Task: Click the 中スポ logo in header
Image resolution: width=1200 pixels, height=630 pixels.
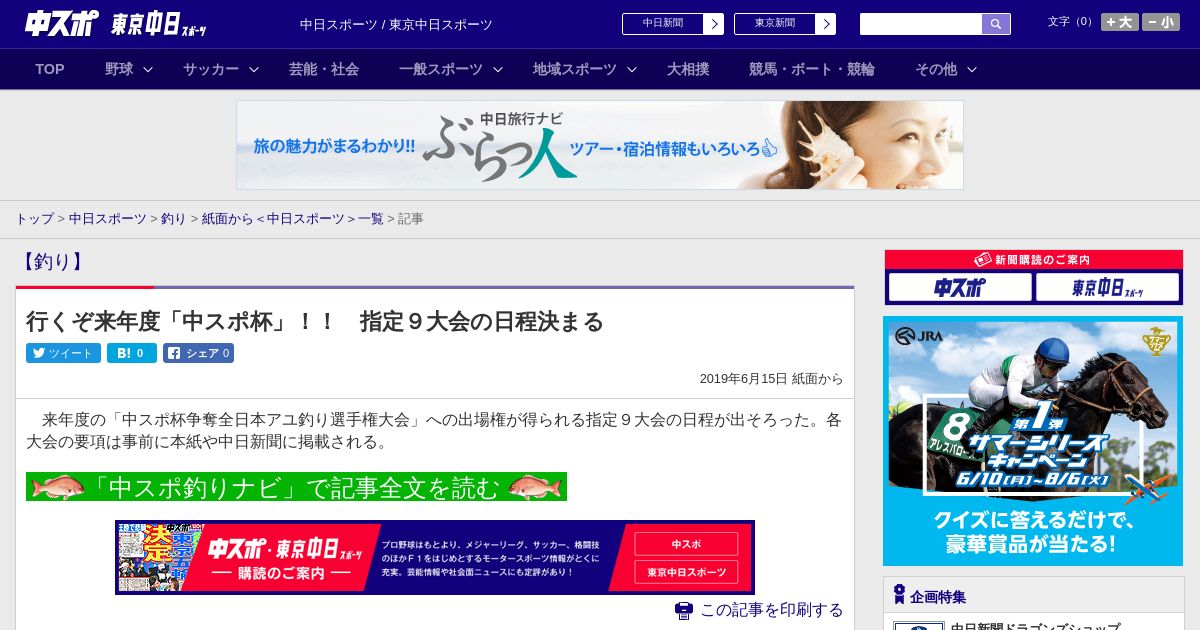Action: (62, 23)
